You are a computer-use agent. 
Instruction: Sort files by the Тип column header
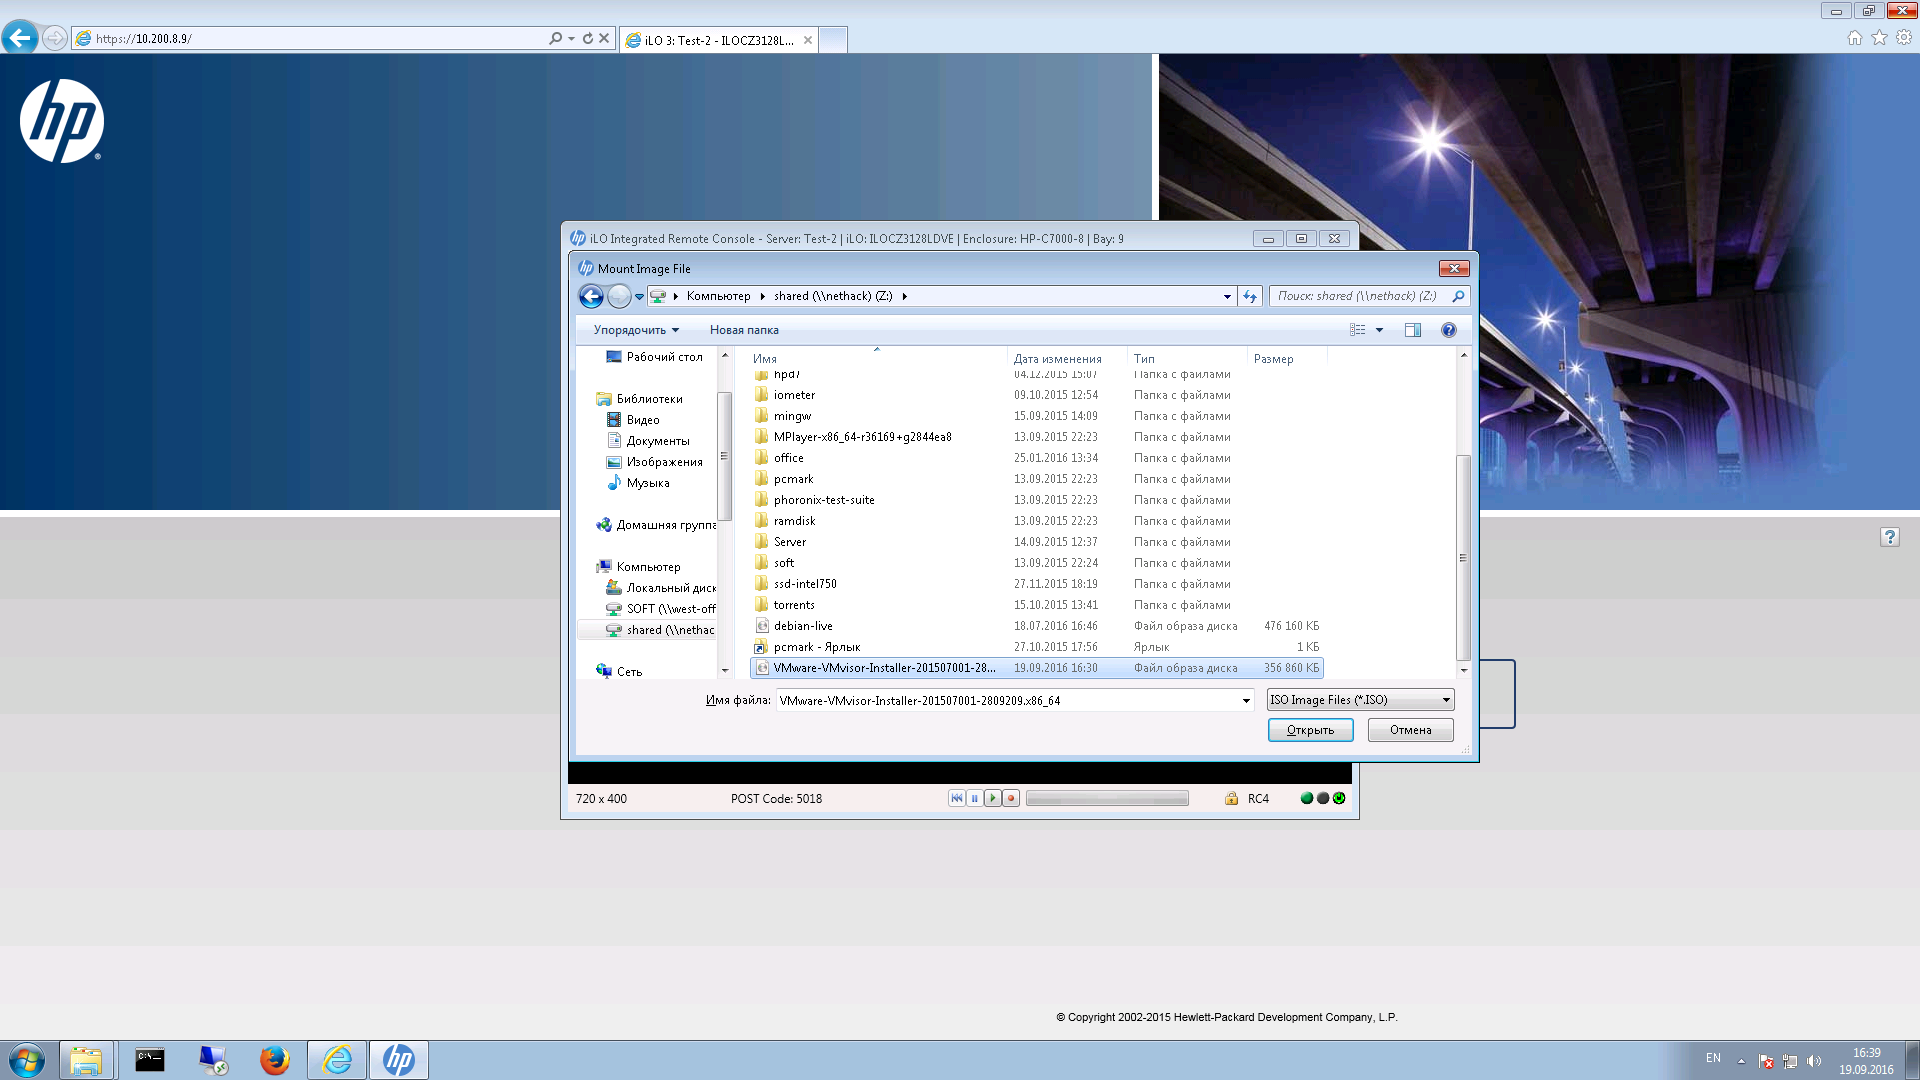[1187, 359]
